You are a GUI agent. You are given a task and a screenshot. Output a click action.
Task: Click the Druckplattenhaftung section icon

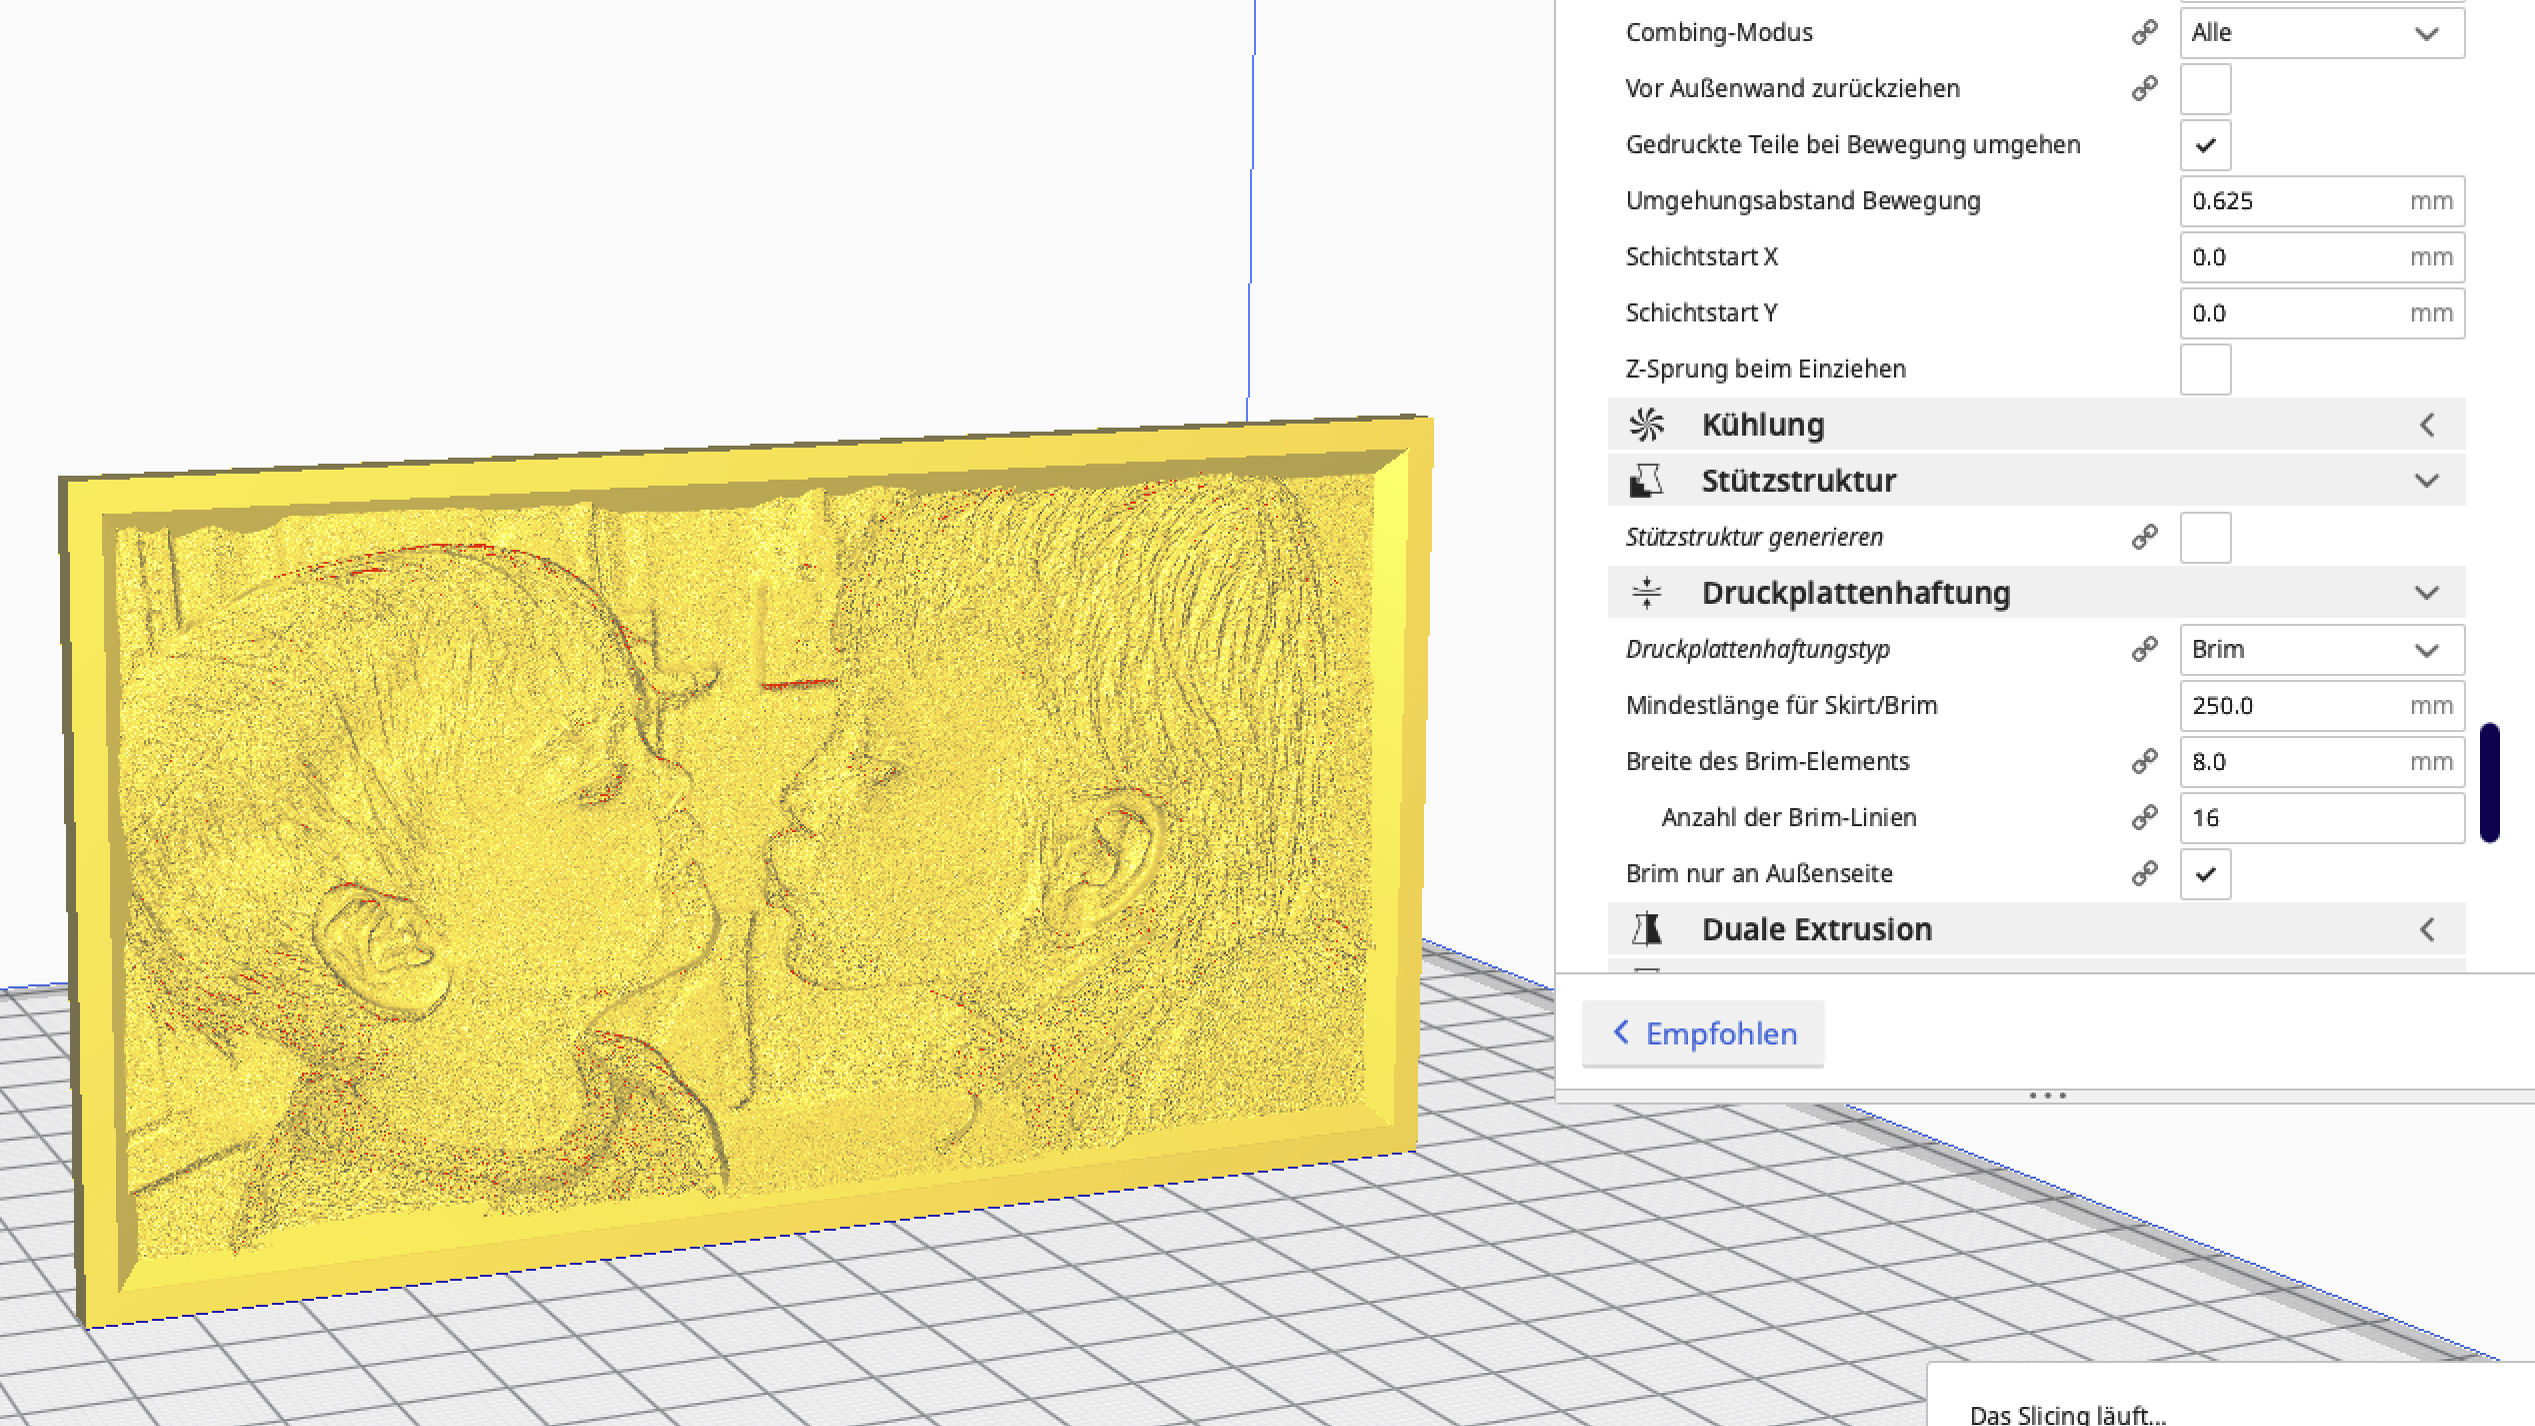click(x=1646, y=593)
